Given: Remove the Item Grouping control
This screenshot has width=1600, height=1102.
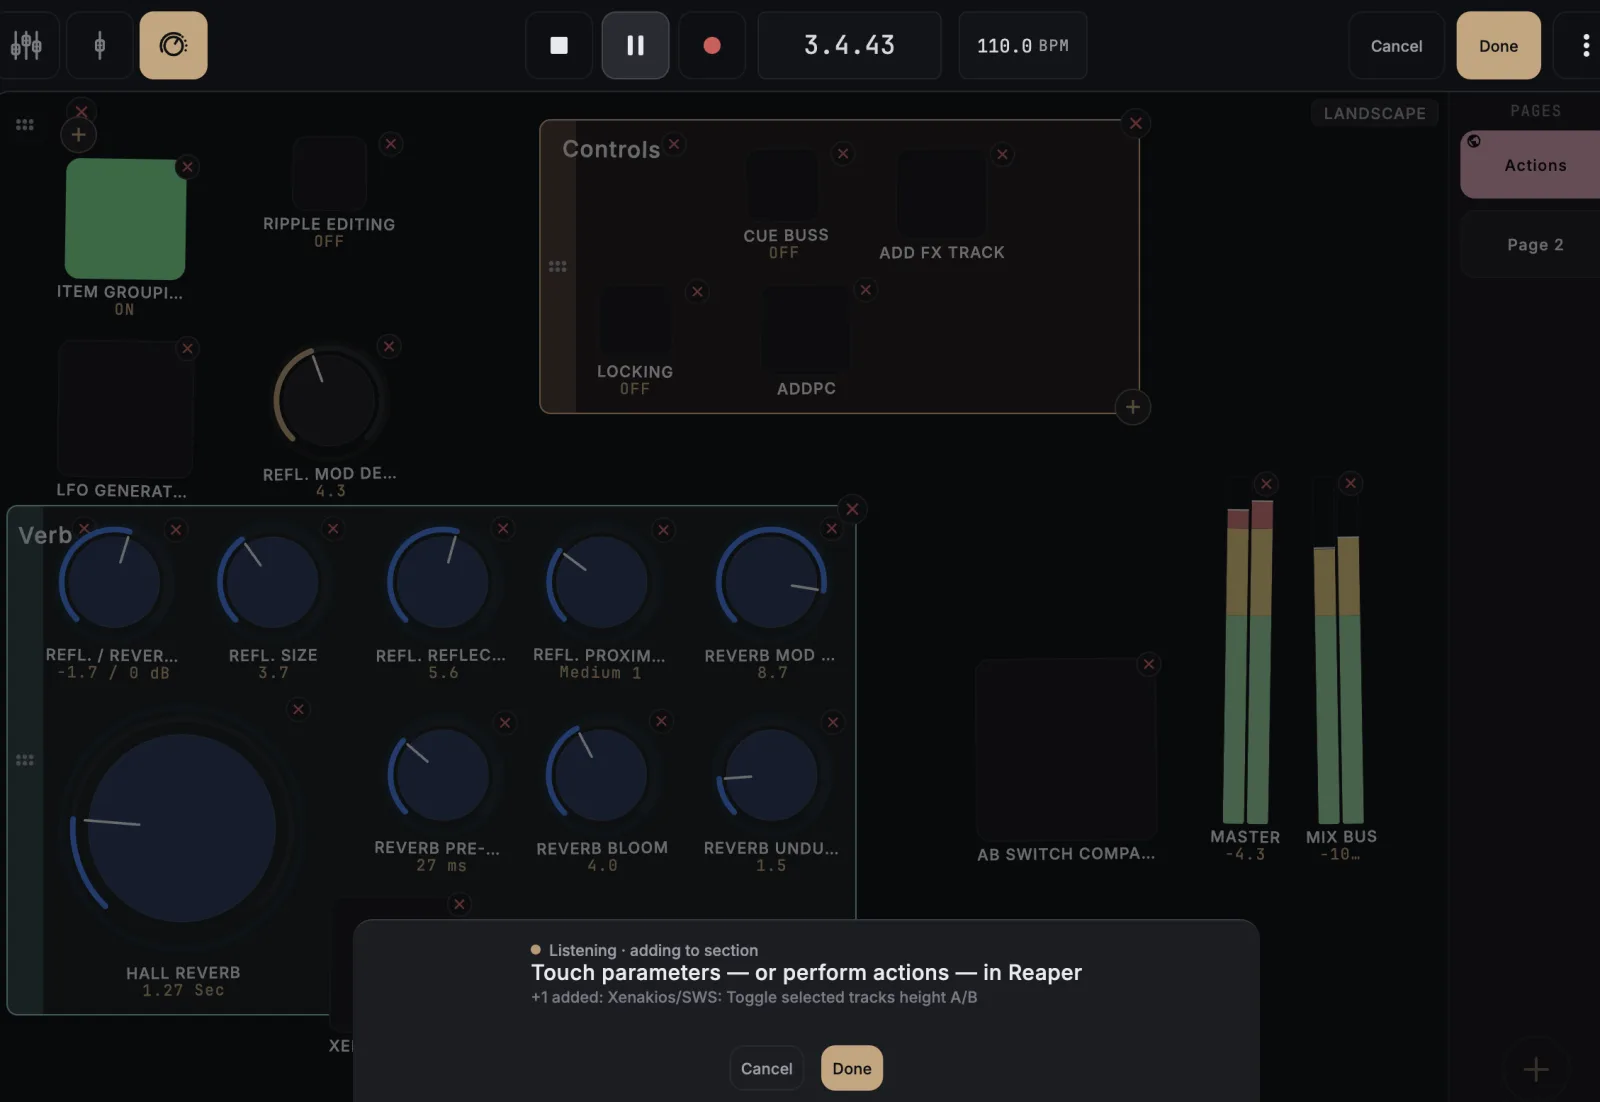Looking at the screenshot, I should 187,167.
